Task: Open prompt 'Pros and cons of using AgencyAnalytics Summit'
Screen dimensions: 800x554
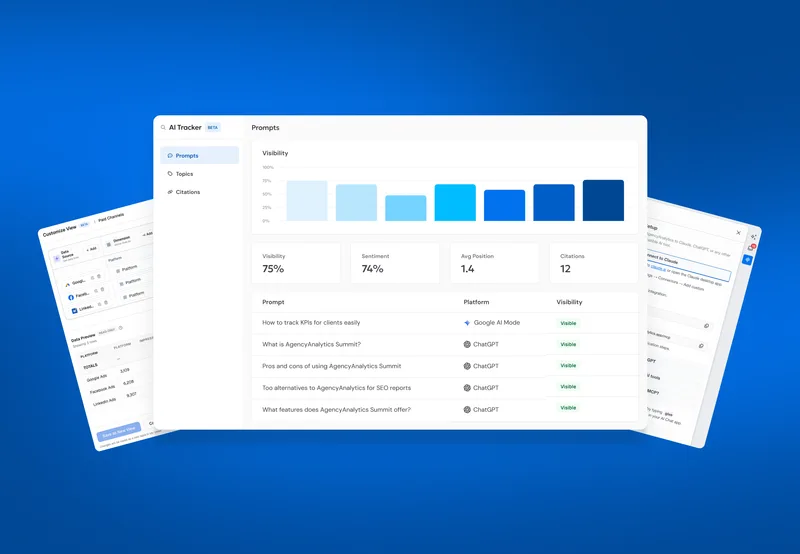Action: [x=332, y=366]
